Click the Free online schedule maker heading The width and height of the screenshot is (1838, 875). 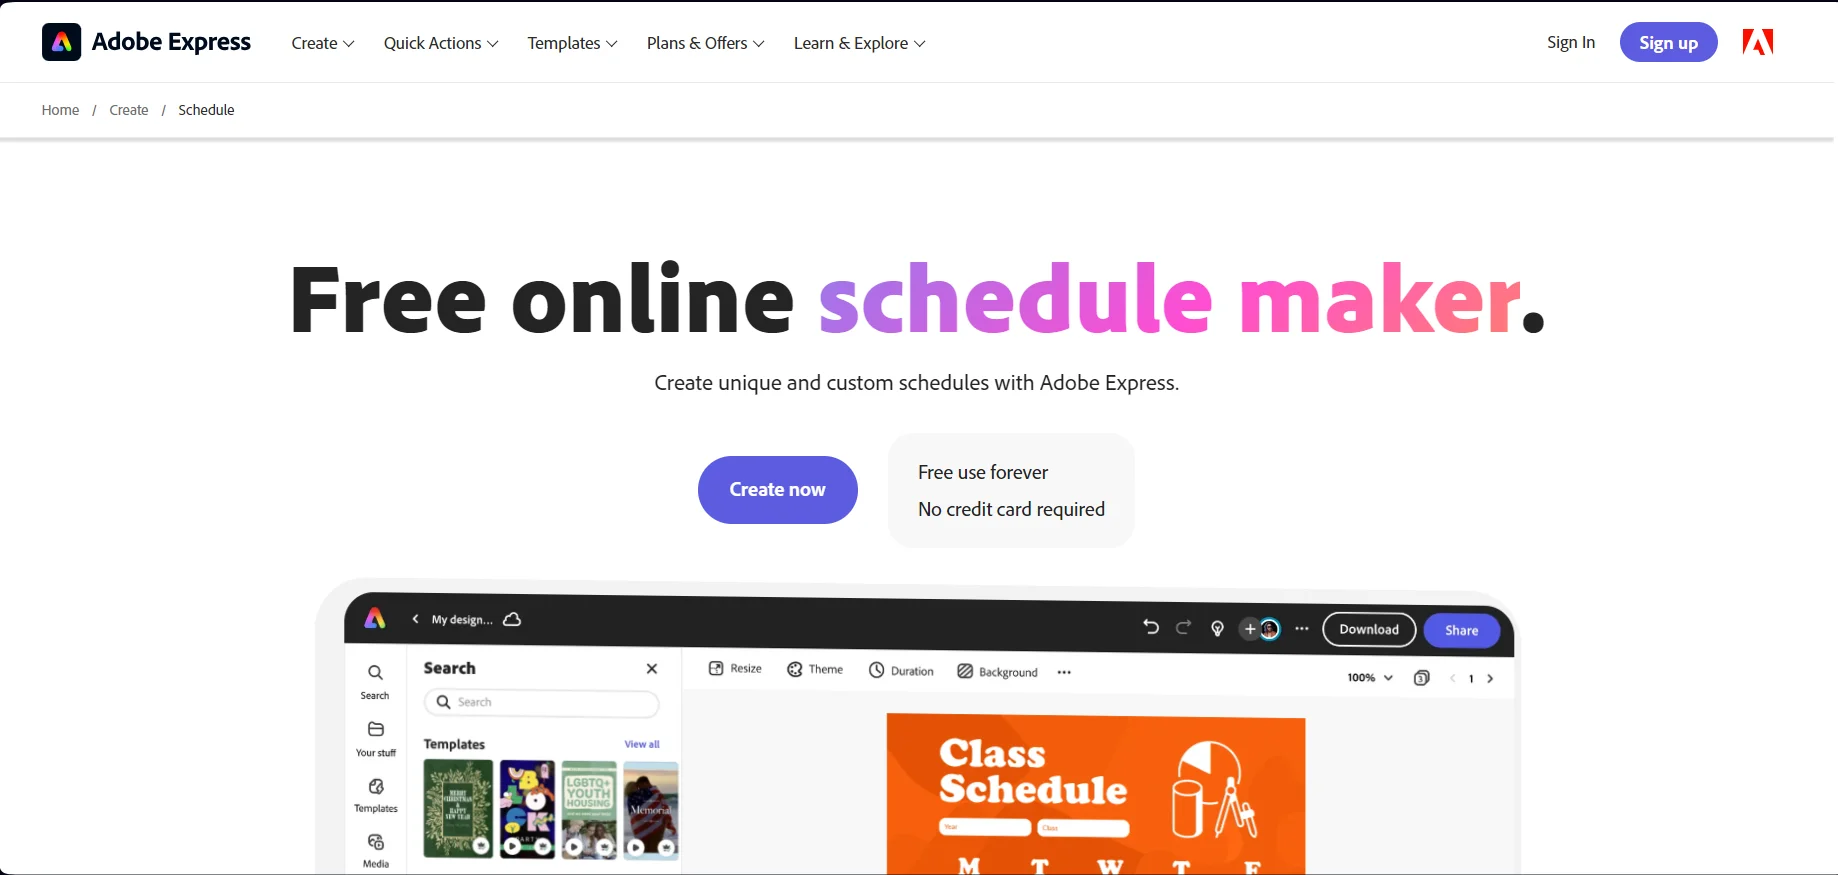click(x=917, y=299)
